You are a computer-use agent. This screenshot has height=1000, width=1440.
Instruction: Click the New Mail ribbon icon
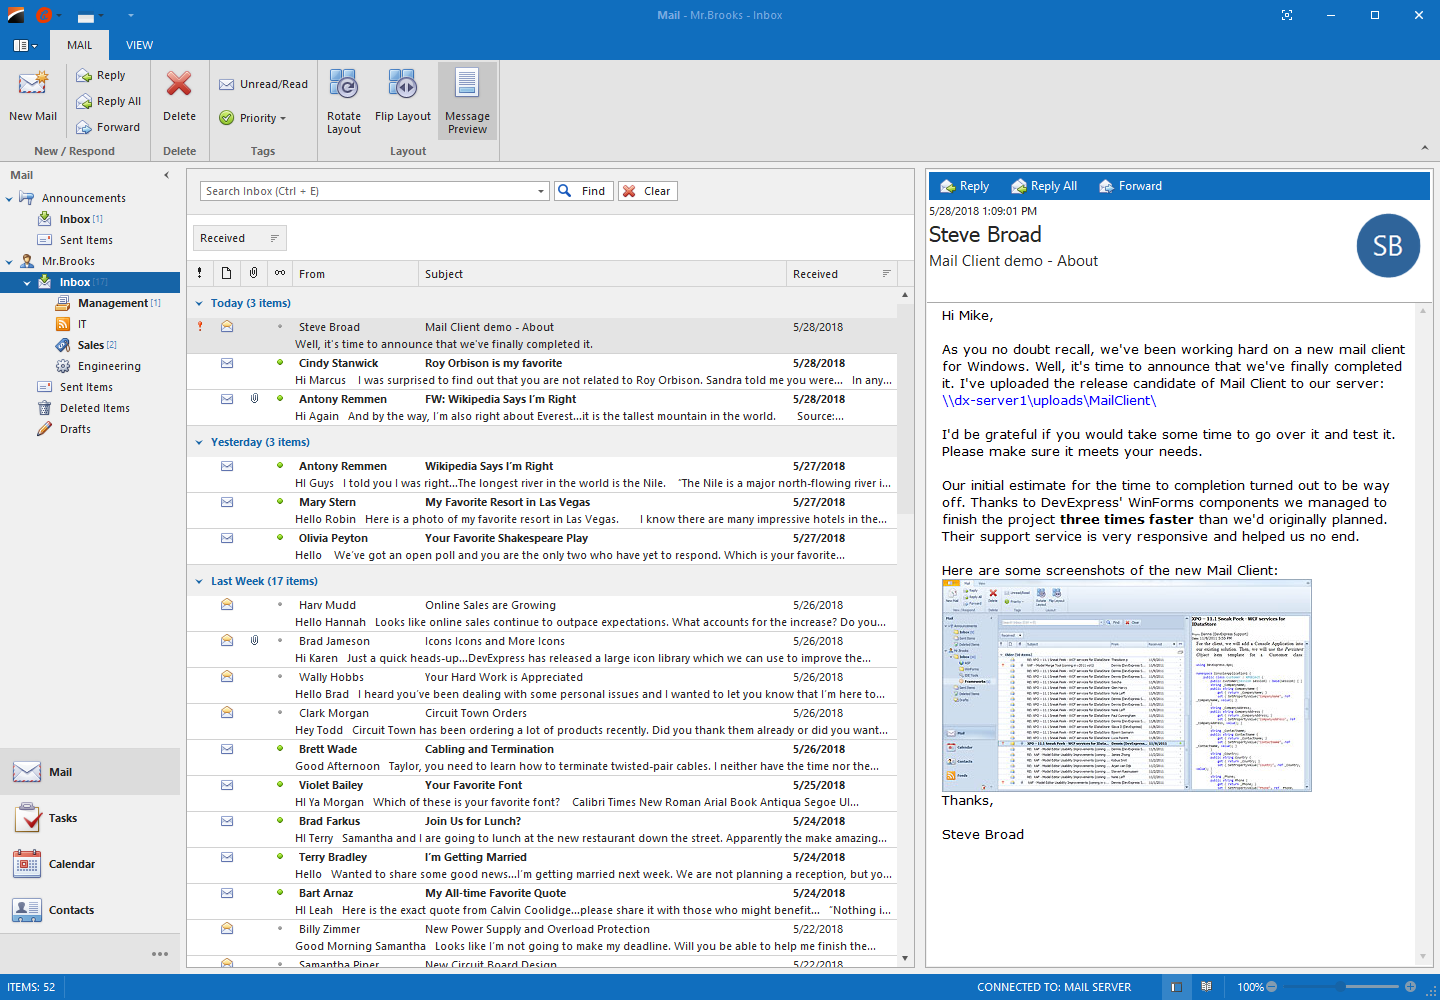point(33,86)
